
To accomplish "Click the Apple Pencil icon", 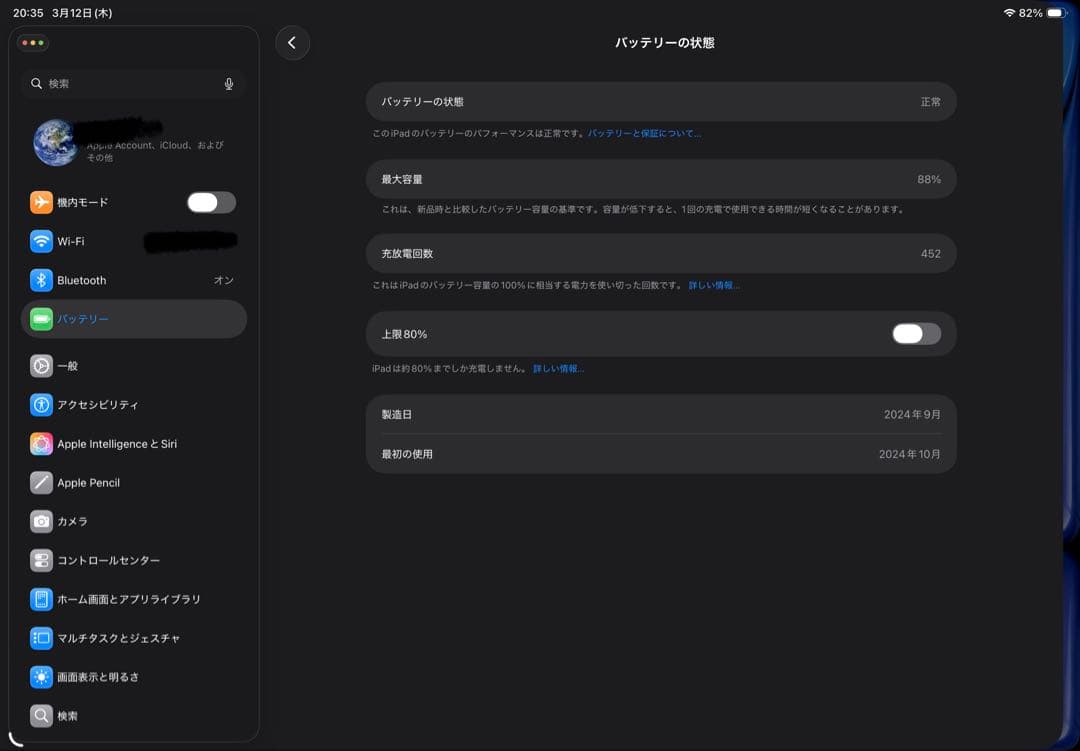I will pos(41,482).
